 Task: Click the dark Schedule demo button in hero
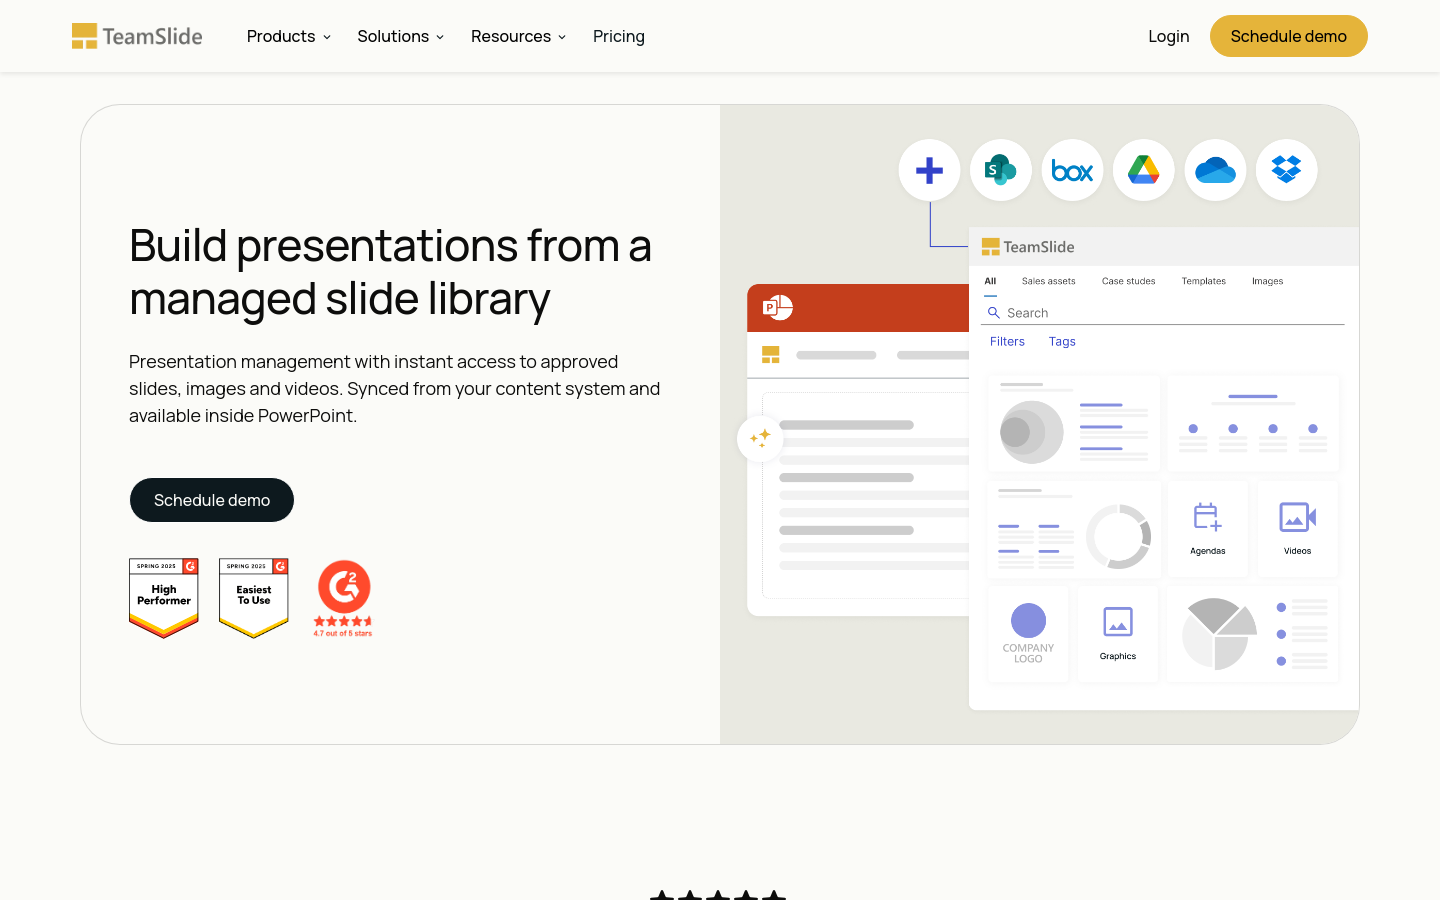pyautogui.click(x=212, y=500)
